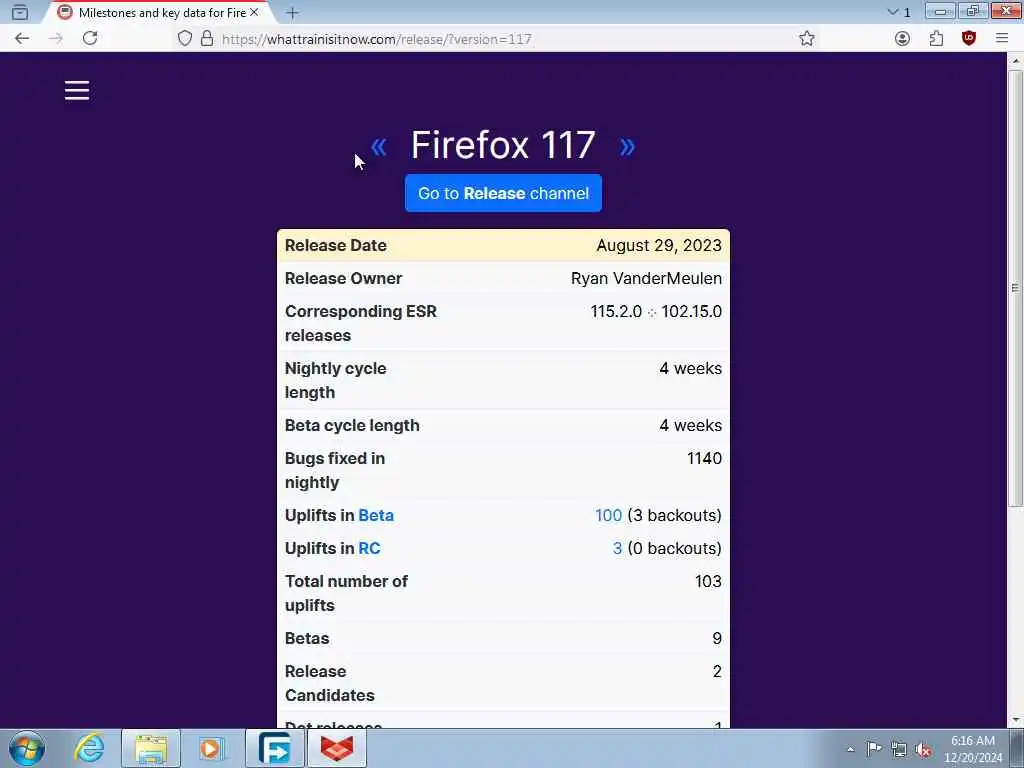This screenshot has height=768, width=1024.
Task: Open the taskbar clock and date
Action: [x=973, y=749]
